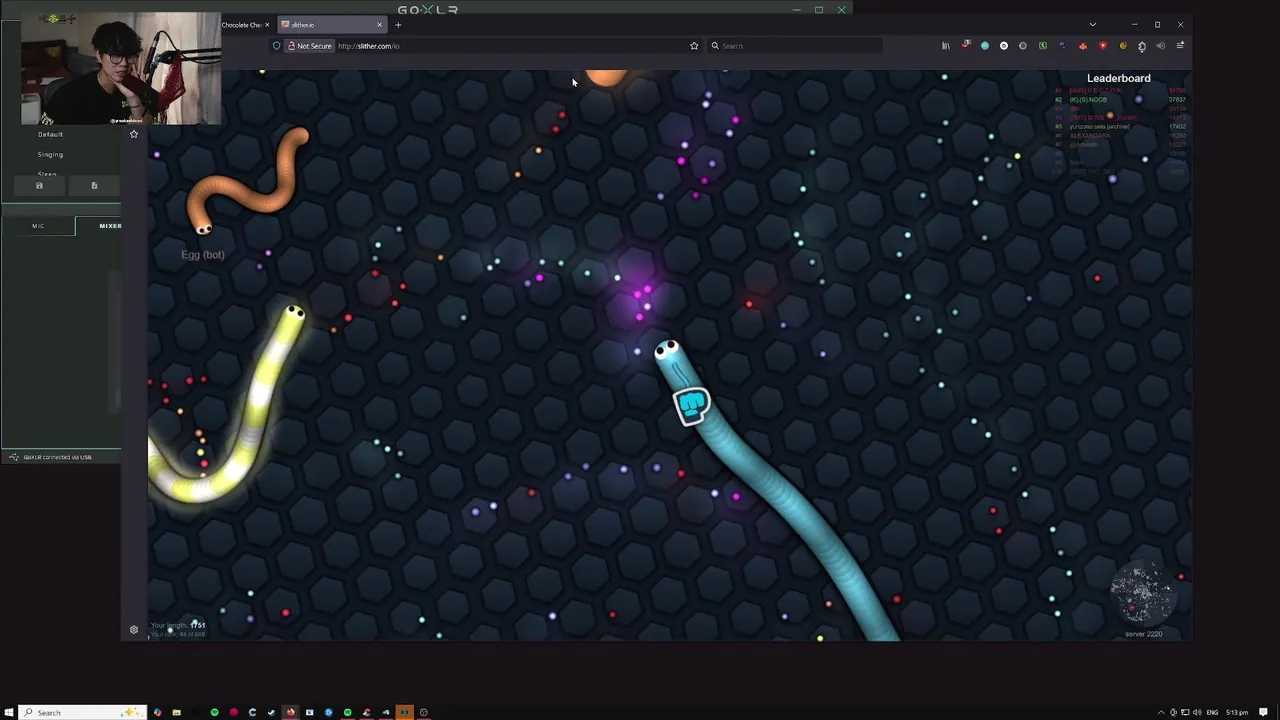
Task: Click the GoXLR new profile file icon
Action: 94,186
